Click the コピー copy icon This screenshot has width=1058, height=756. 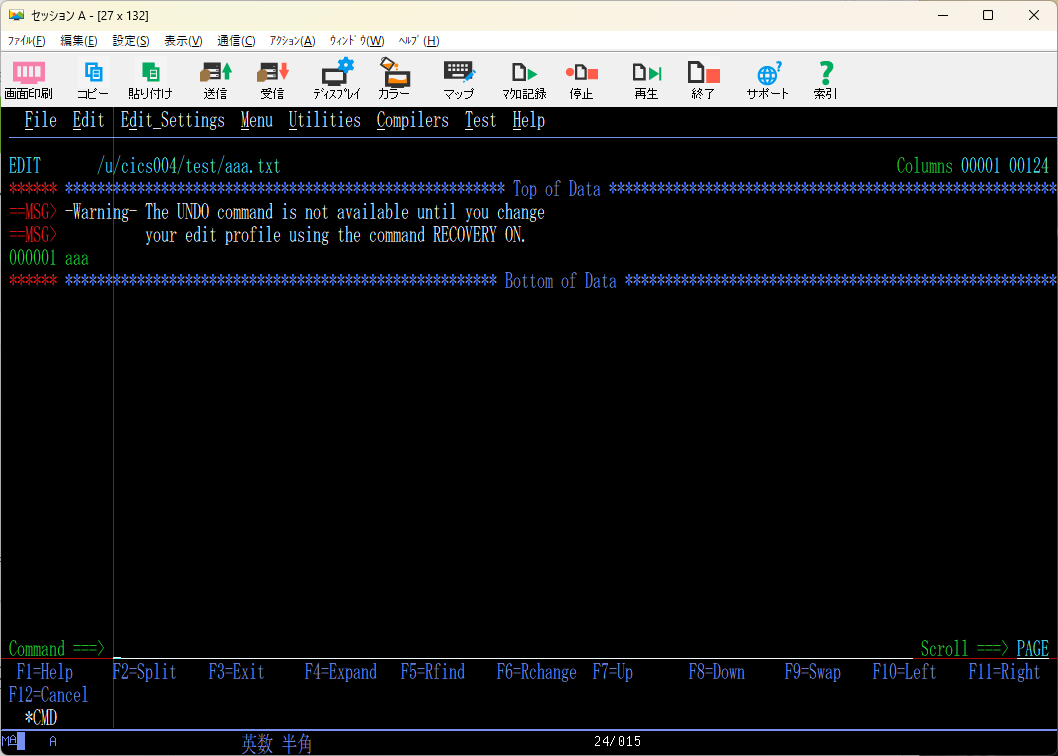point(93,80)
